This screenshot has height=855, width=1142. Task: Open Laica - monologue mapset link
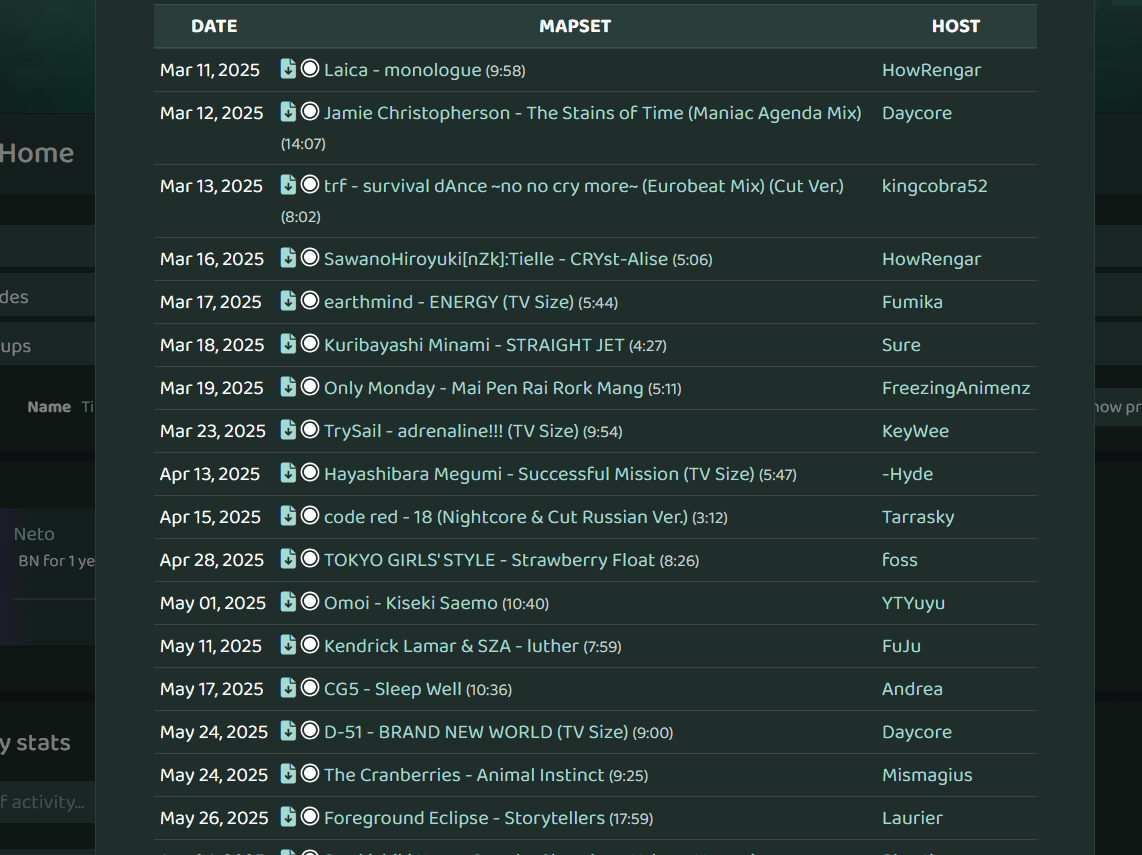pyautogui.click(x=403, y=70)
